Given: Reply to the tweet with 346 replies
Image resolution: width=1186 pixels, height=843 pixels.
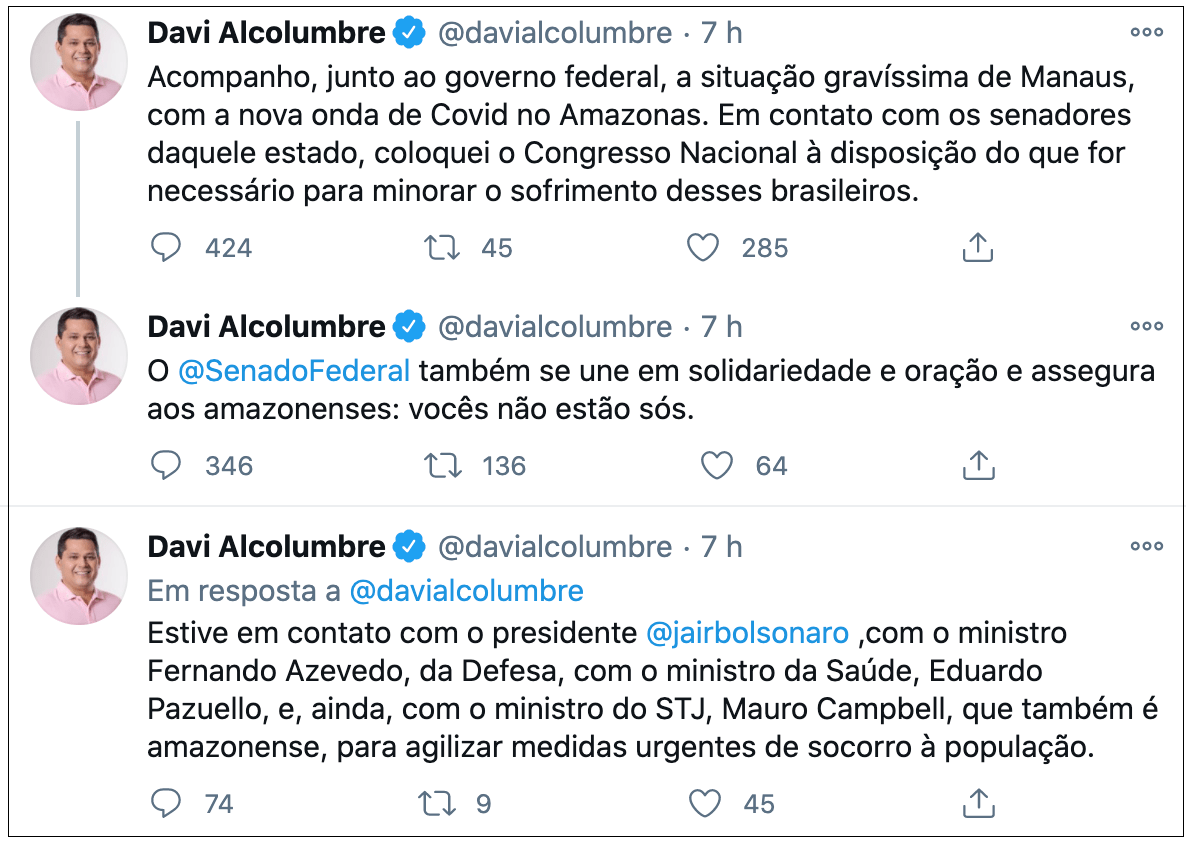Looking at the screenshot, I should pyautogui.click(x=166, y=465).
